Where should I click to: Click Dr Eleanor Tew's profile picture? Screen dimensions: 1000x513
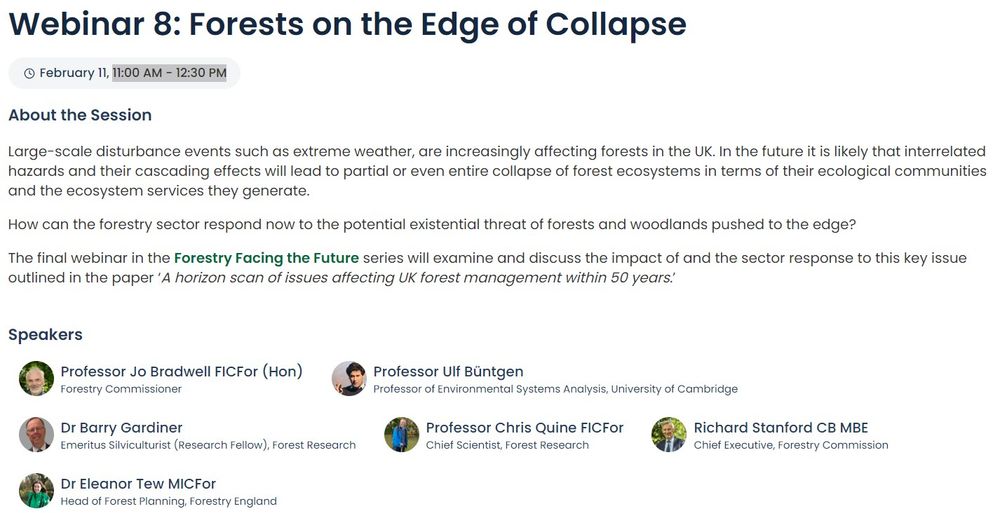click(36, 491)
